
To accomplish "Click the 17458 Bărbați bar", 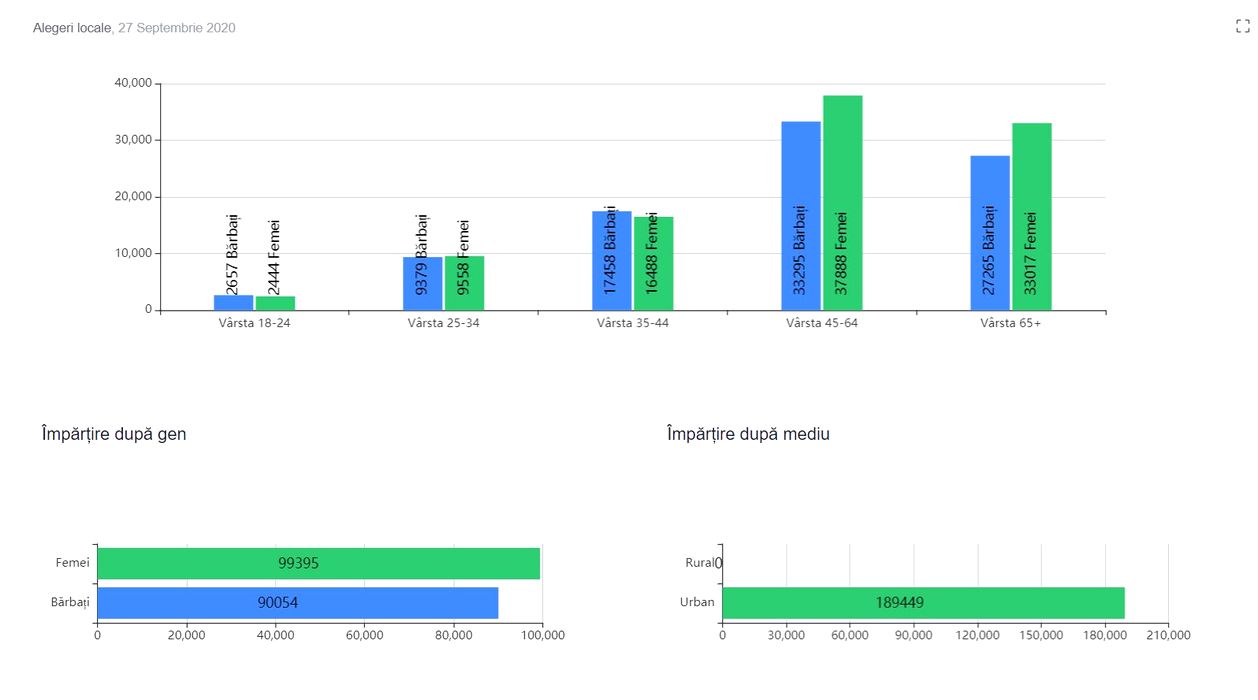I will point(611,260).
